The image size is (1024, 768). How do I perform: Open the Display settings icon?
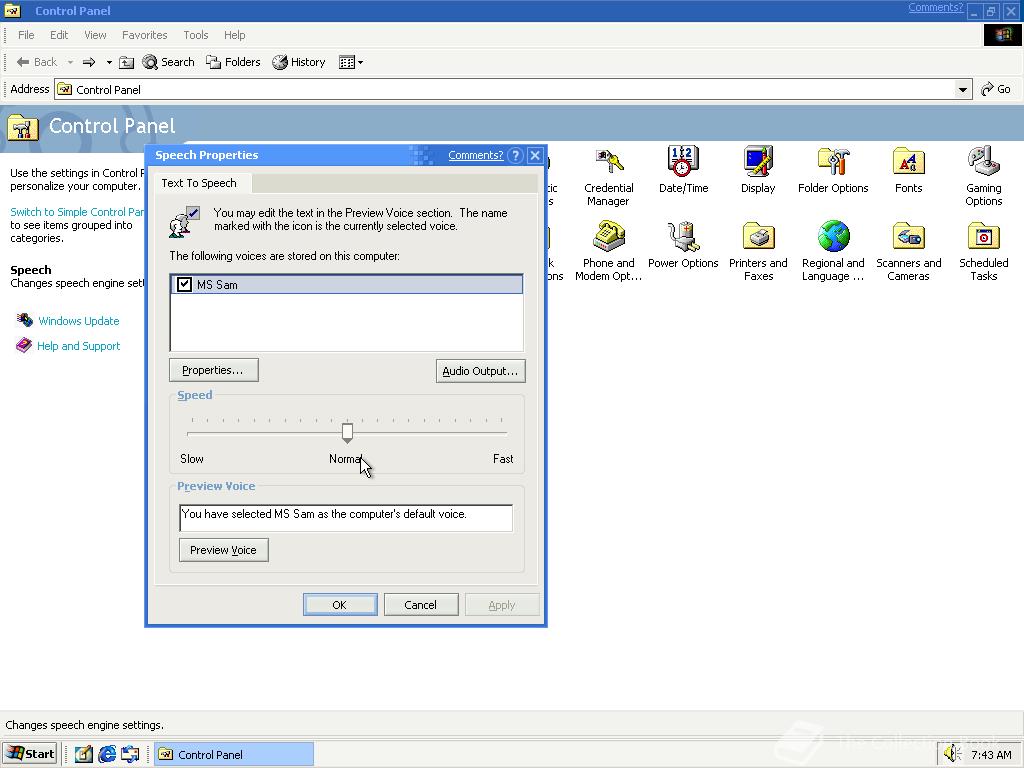point(758,170)
